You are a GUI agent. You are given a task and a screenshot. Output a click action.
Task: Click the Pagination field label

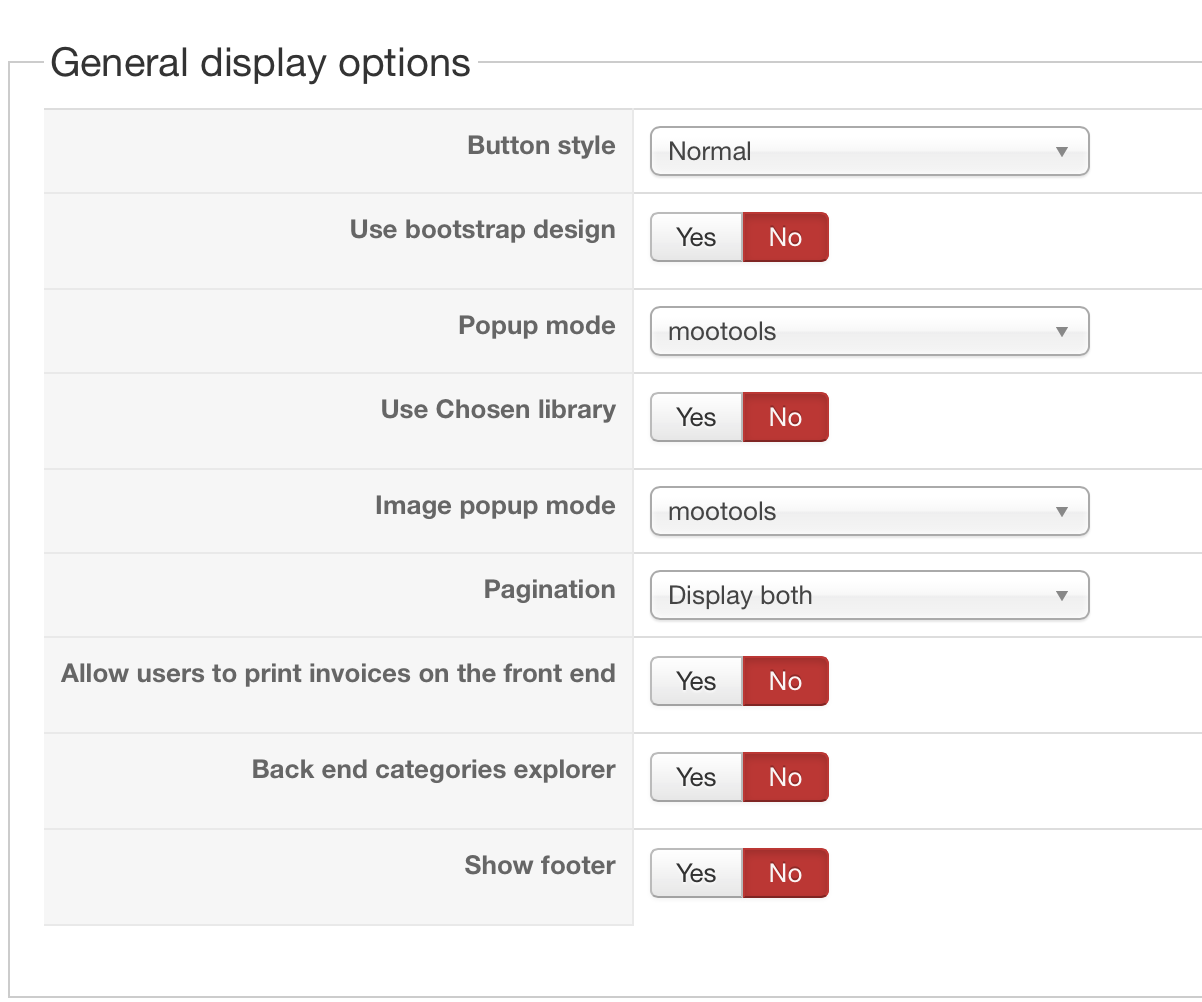(x=550, y=589)
